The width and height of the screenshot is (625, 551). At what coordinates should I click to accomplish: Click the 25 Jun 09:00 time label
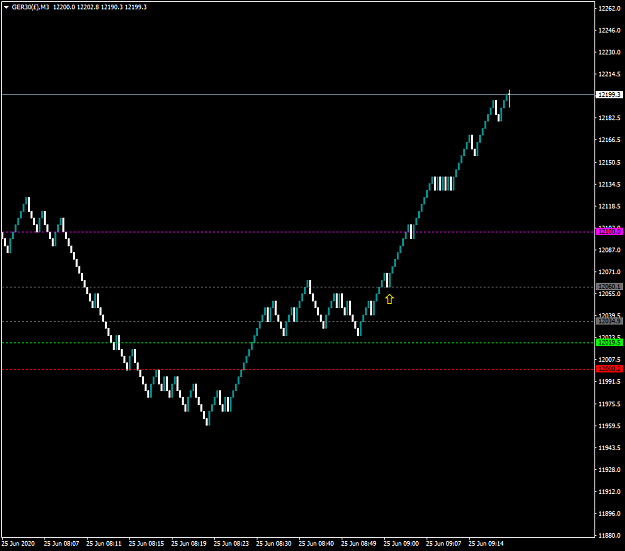401,543
